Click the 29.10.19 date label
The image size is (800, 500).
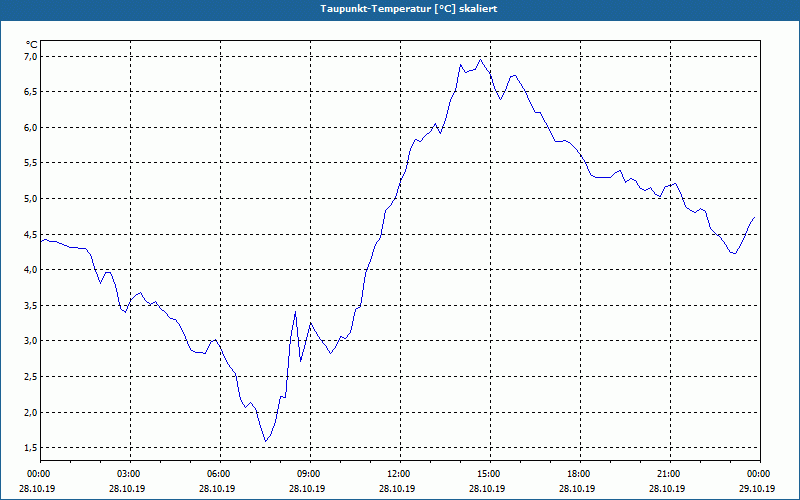[x=757, y=488]
